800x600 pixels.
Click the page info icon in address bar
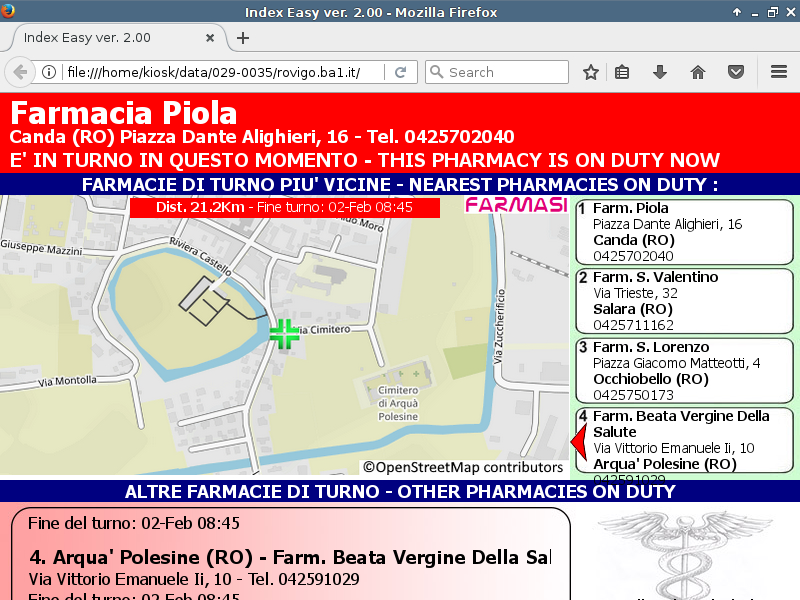[x=48, y=72]
